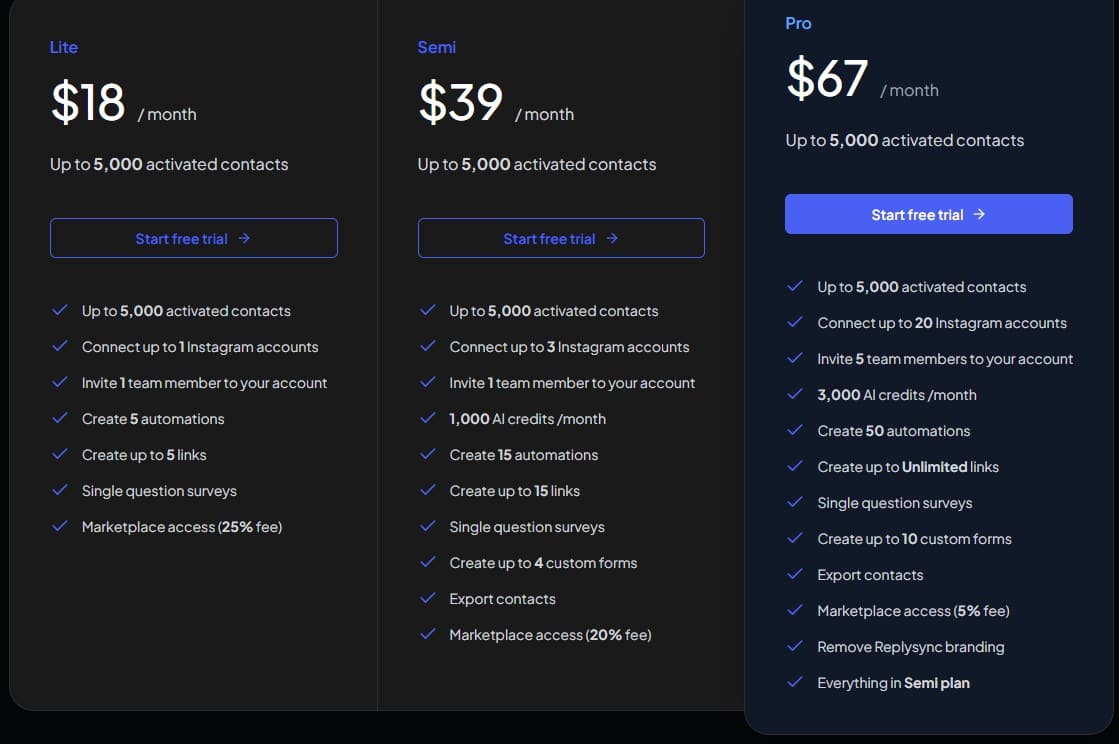Screen dimensions: 1119x744
Task: Start the free trial for the Semi plan
Action: point(561,238)
